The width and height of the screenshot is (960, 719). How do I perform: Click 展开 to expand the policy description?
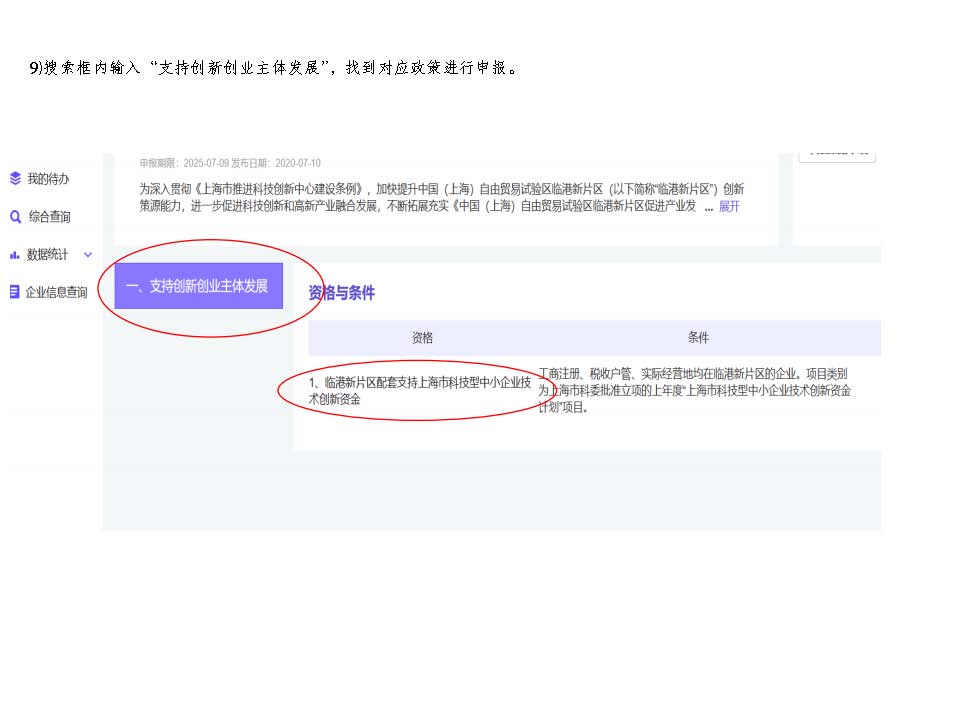[x=729, y=207]
